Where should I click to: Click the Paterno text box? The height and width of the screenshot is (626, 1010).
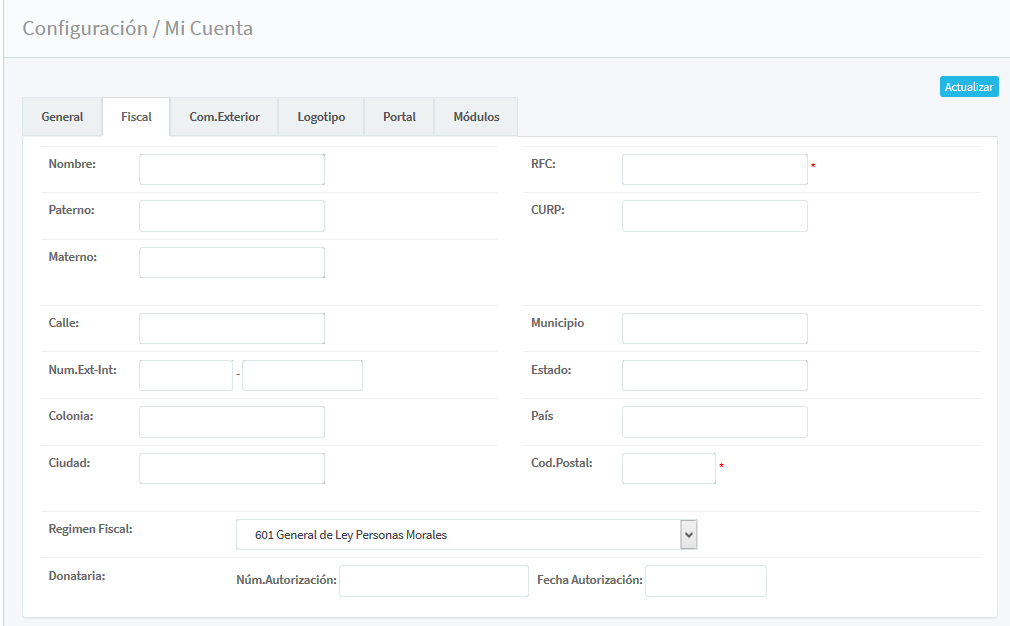[232, 216]
